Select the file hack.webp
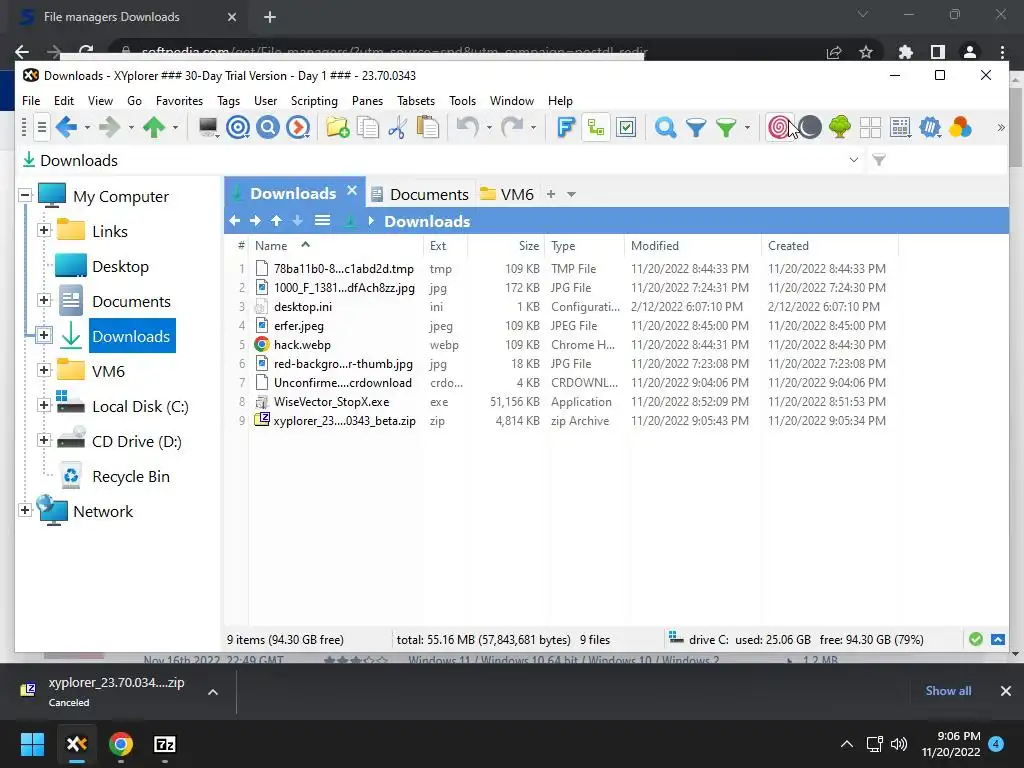Screen dimensions: 1024x768 (302, 345)
